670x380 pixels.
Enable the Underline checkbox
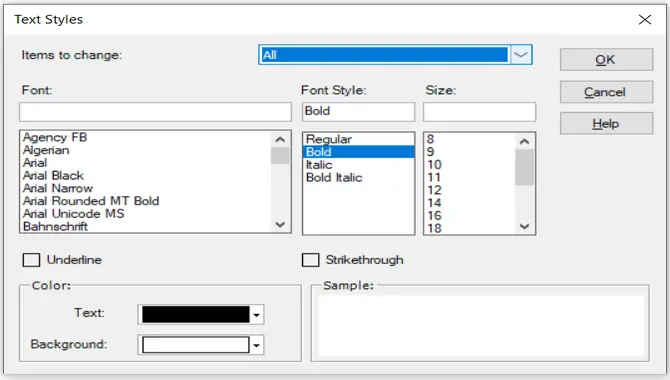[31, 260]
